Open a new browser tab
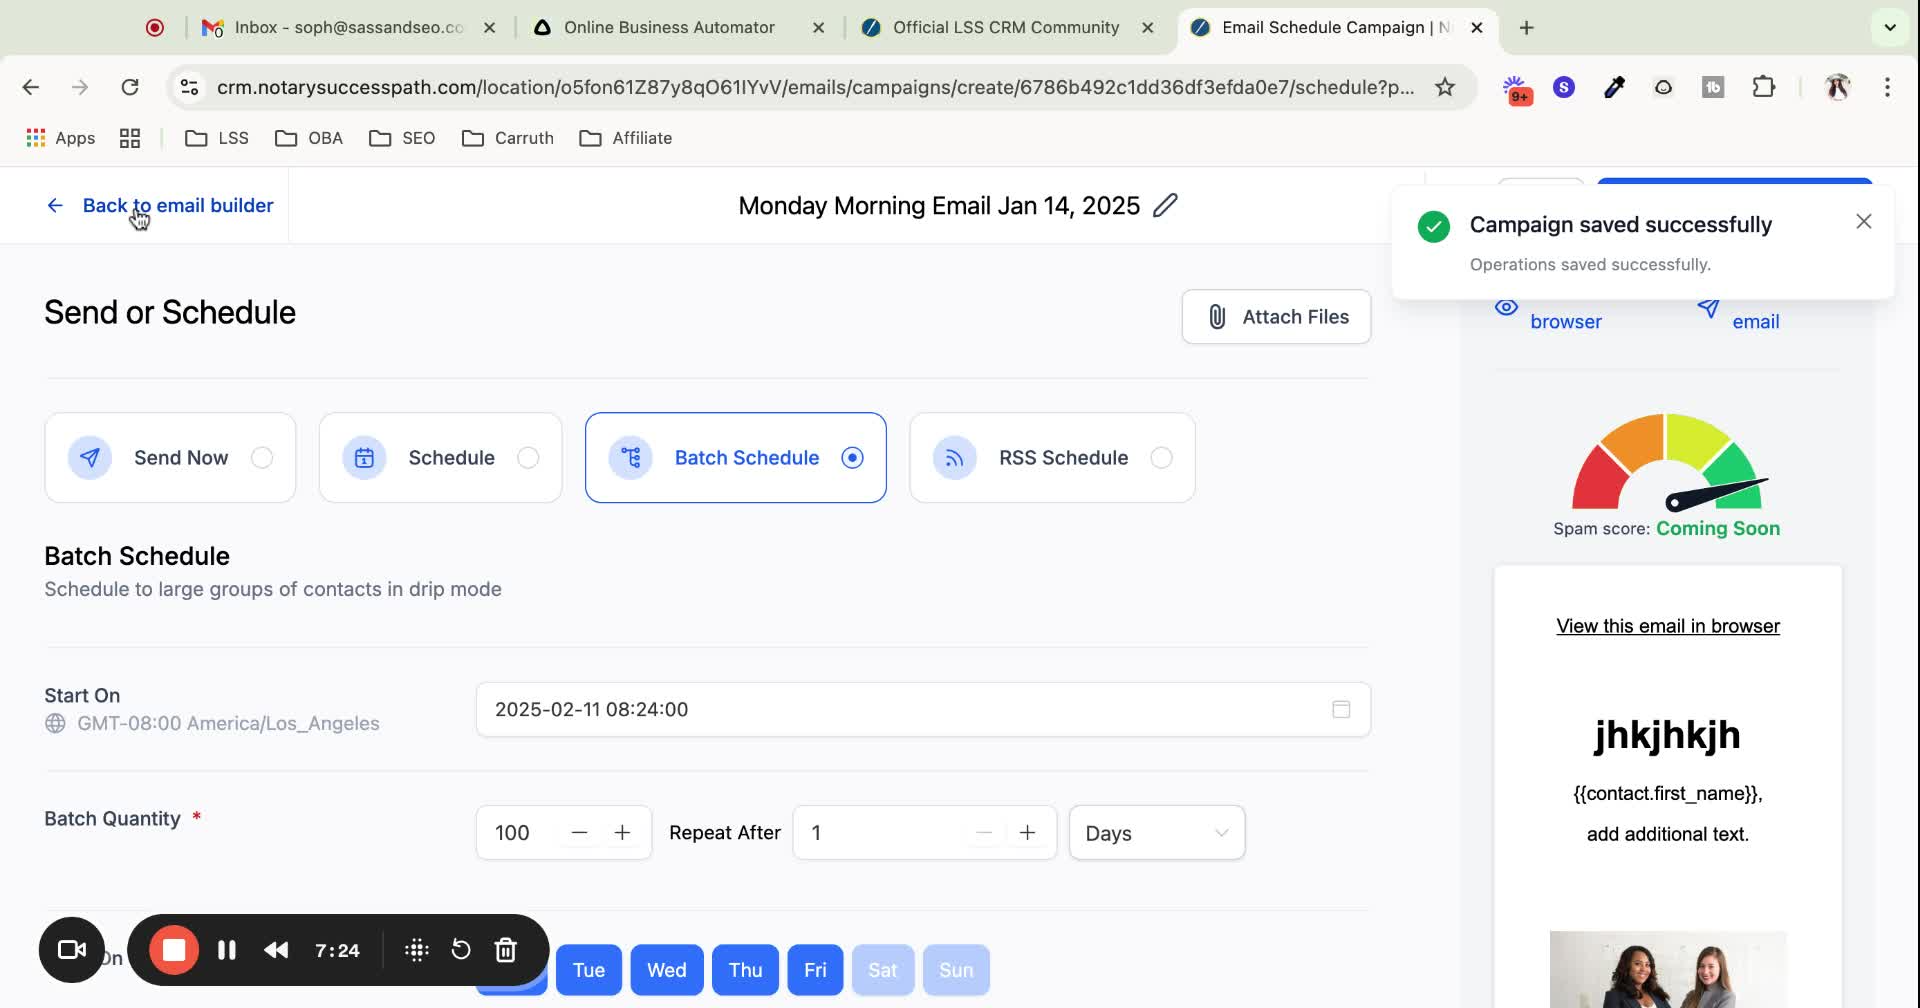 pos(1526,28)
